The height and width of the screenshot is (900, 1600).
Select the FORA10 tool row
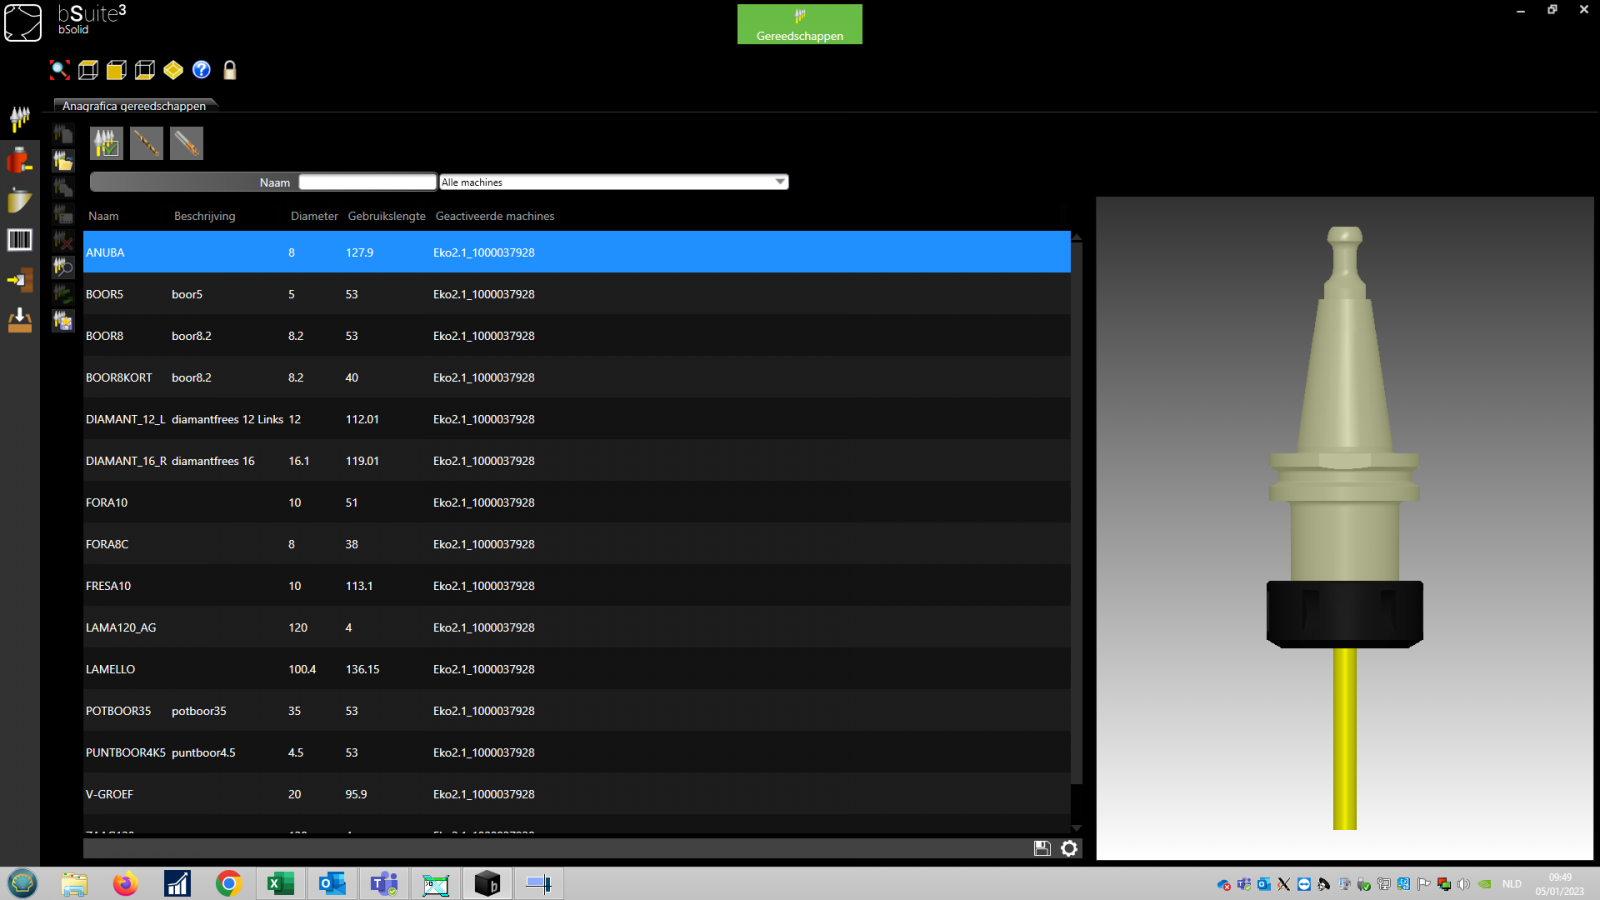tap(577, 503)
